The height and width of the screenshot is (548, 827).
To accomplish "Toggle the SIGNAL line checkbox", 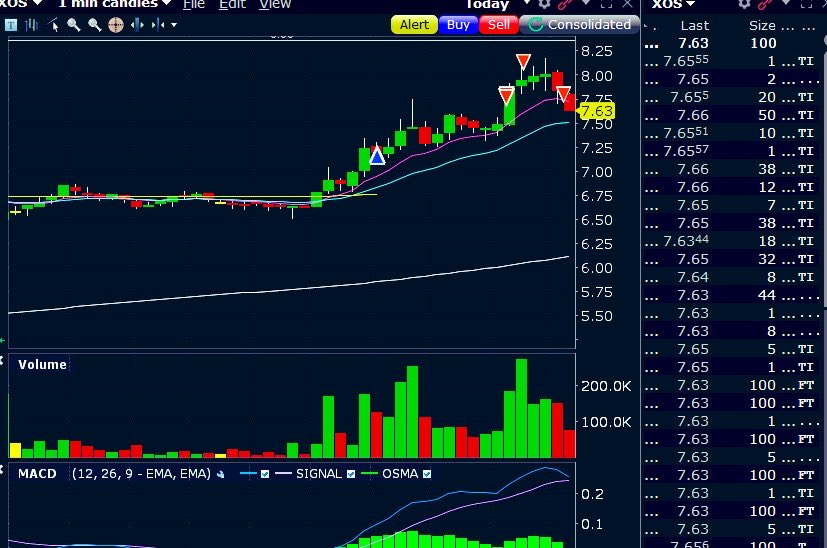I will point(351,474).
